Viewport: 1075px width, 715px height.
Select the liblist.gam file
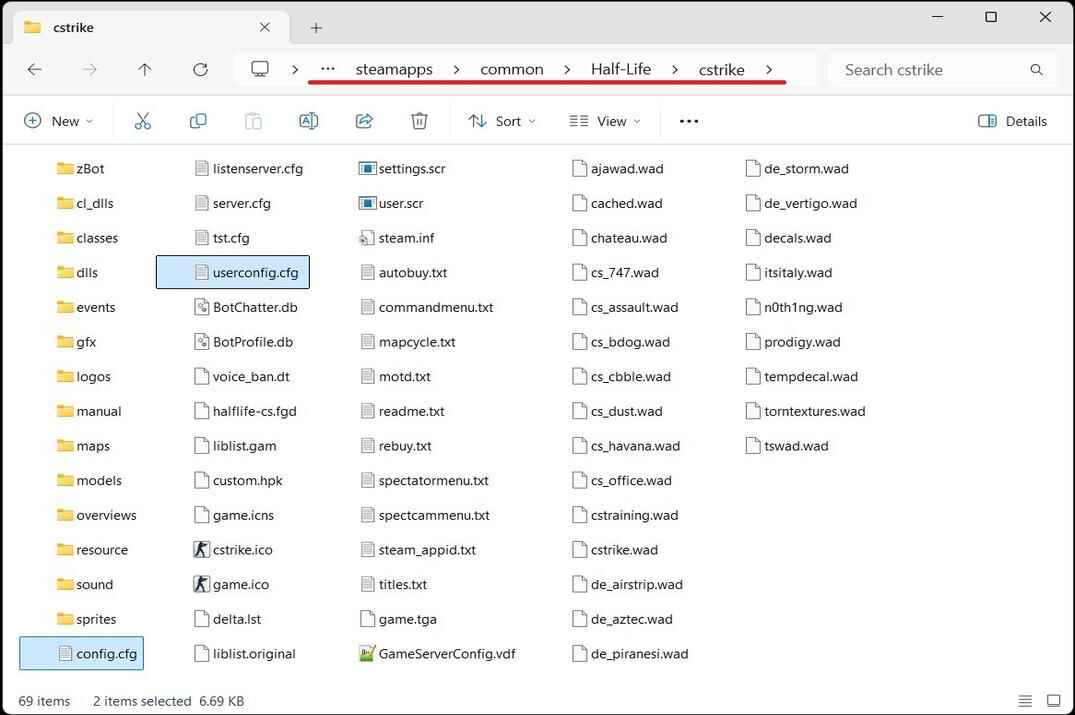(236, 446)
